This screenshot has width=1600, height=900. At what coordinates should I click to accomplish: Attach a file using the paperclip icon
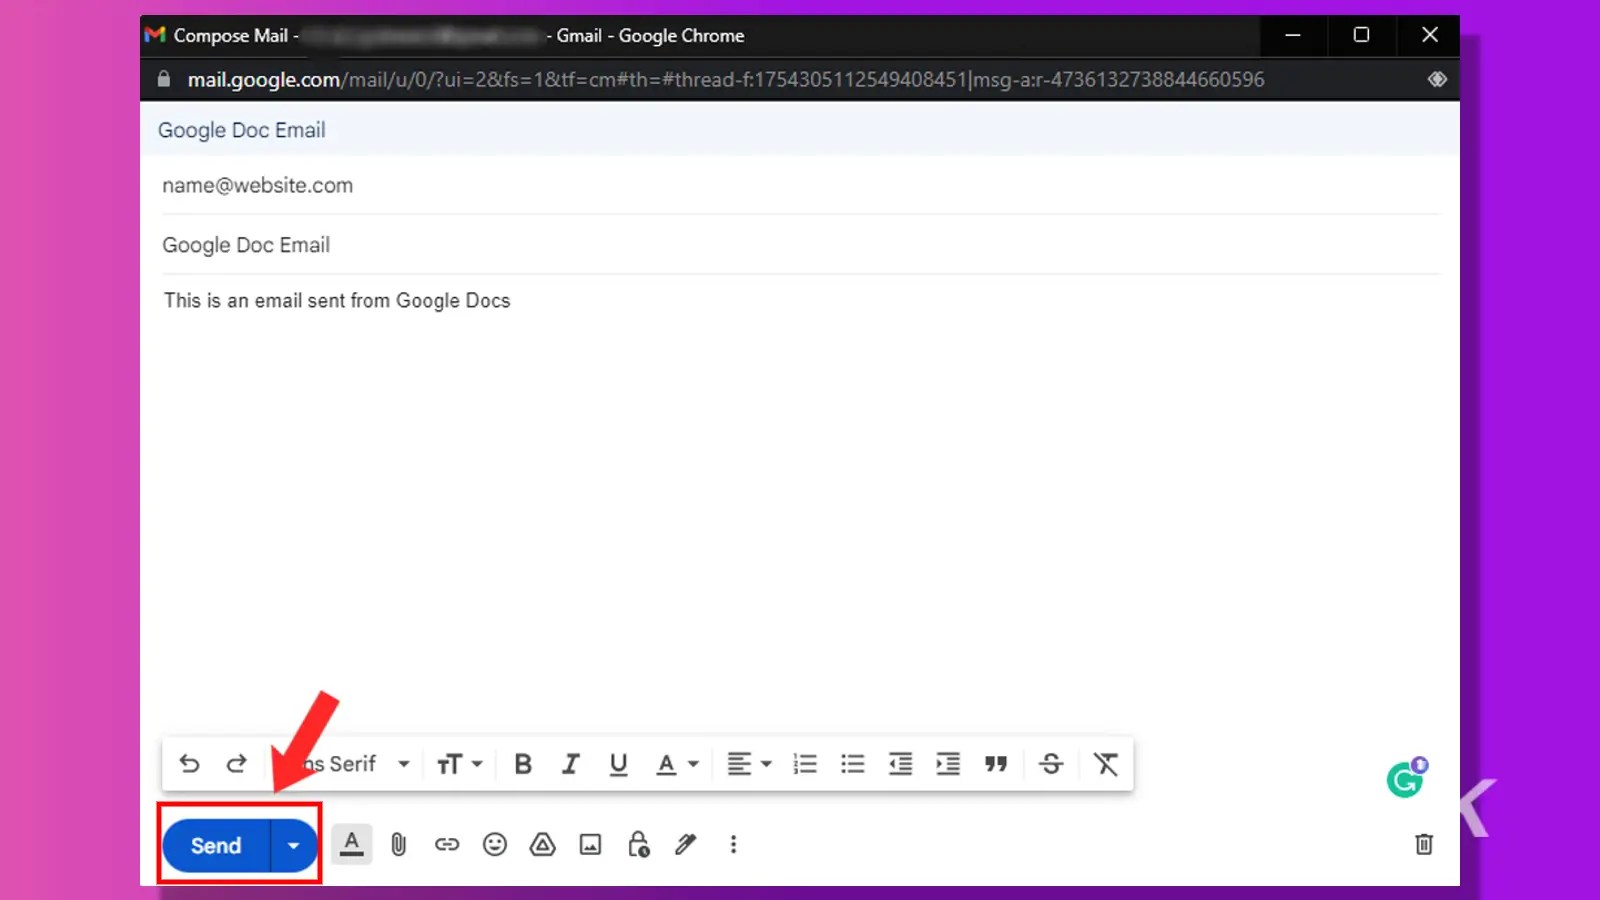[398, 844]
